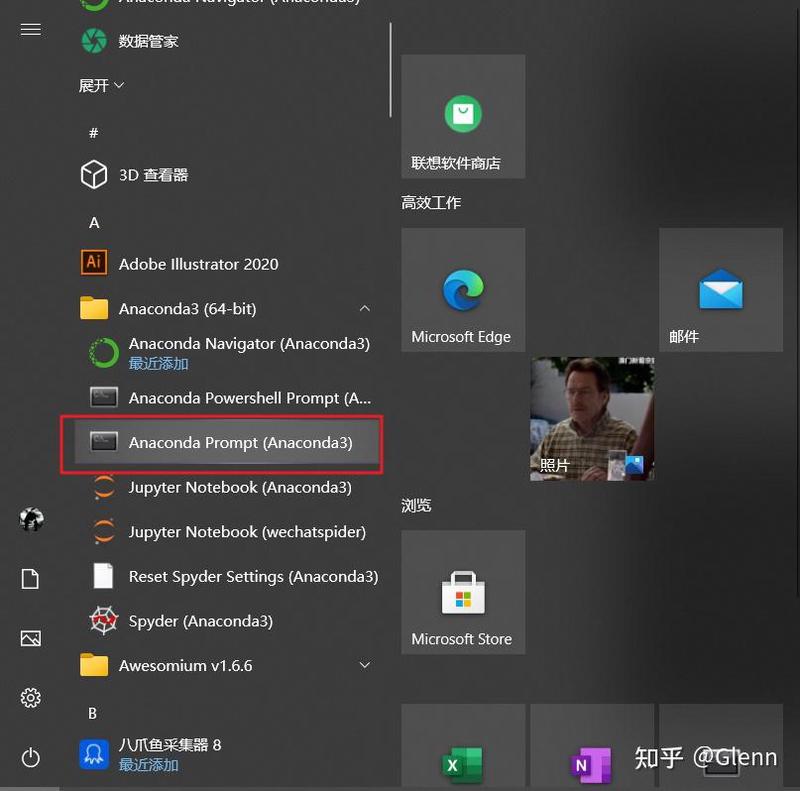Image resolution: width=800 pixels, height=791 pixels.
Task: Launch Adobe Illustrator 2020 icon
Action: pos(94,262)
